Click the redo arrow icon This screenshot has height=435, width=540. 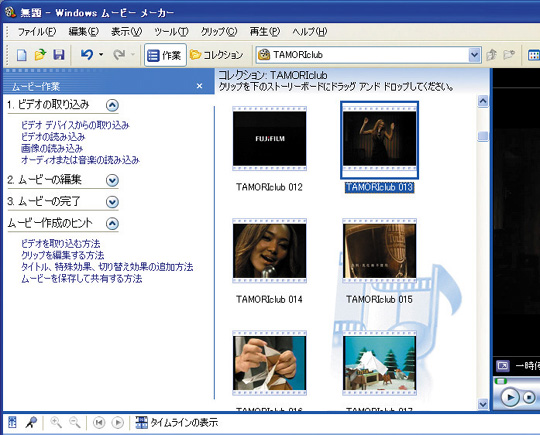119,54
